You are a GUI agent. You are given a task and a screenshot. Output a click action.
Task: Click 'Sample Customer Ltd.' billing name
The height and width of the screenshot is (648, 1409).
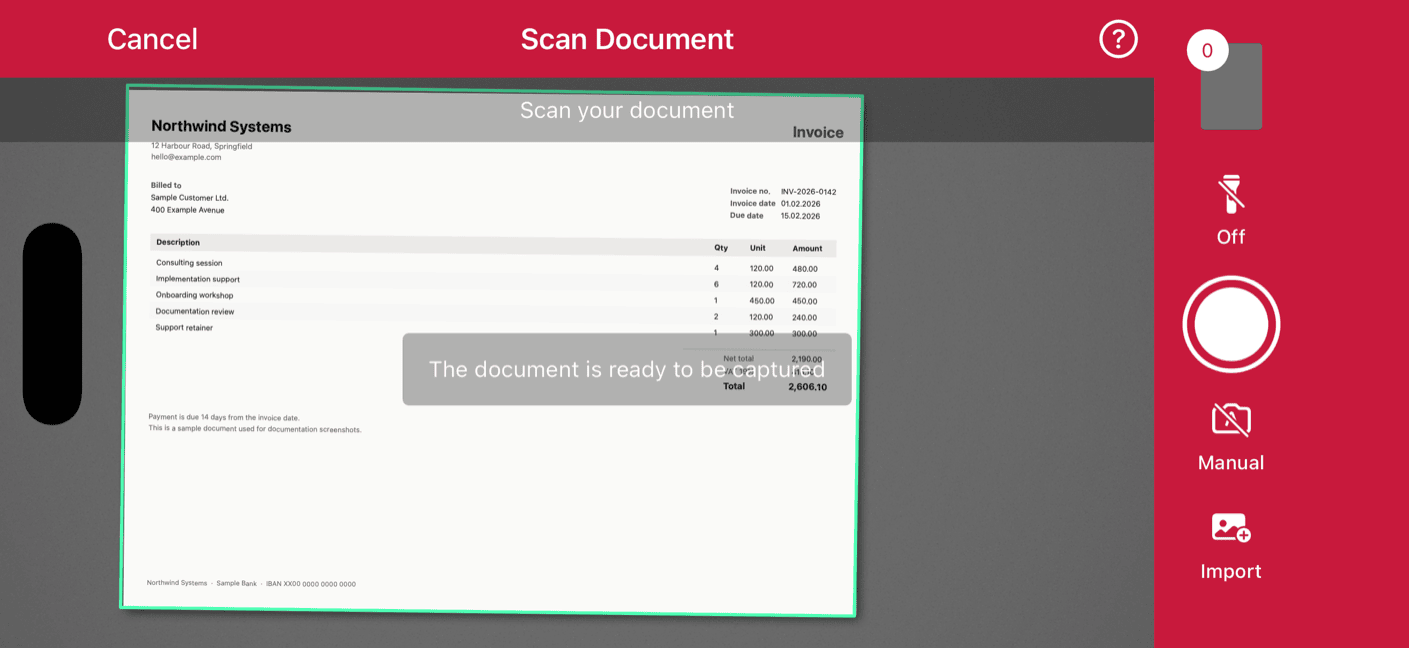coord(190,198)
